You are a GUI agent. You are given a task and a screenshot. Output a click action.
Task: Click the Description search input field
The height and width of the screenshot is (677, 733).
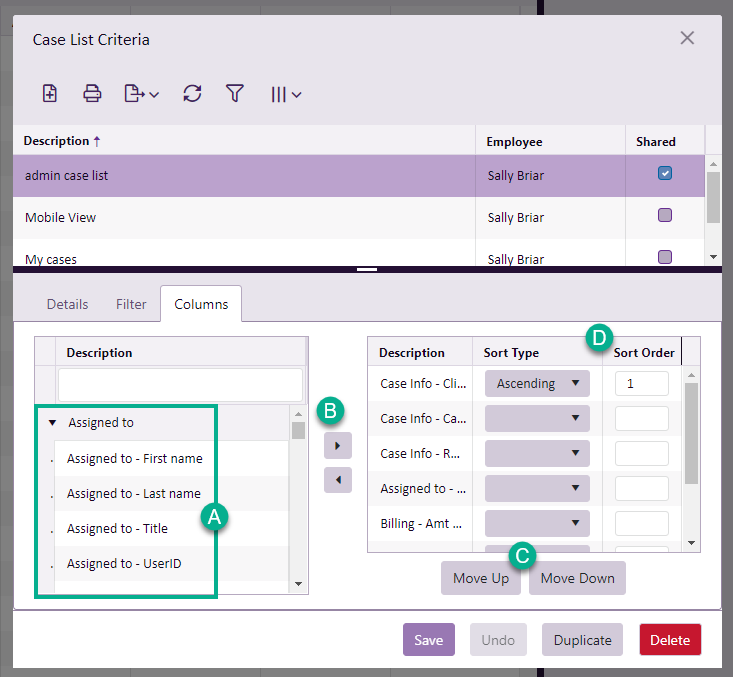click(x=180, y=384)
